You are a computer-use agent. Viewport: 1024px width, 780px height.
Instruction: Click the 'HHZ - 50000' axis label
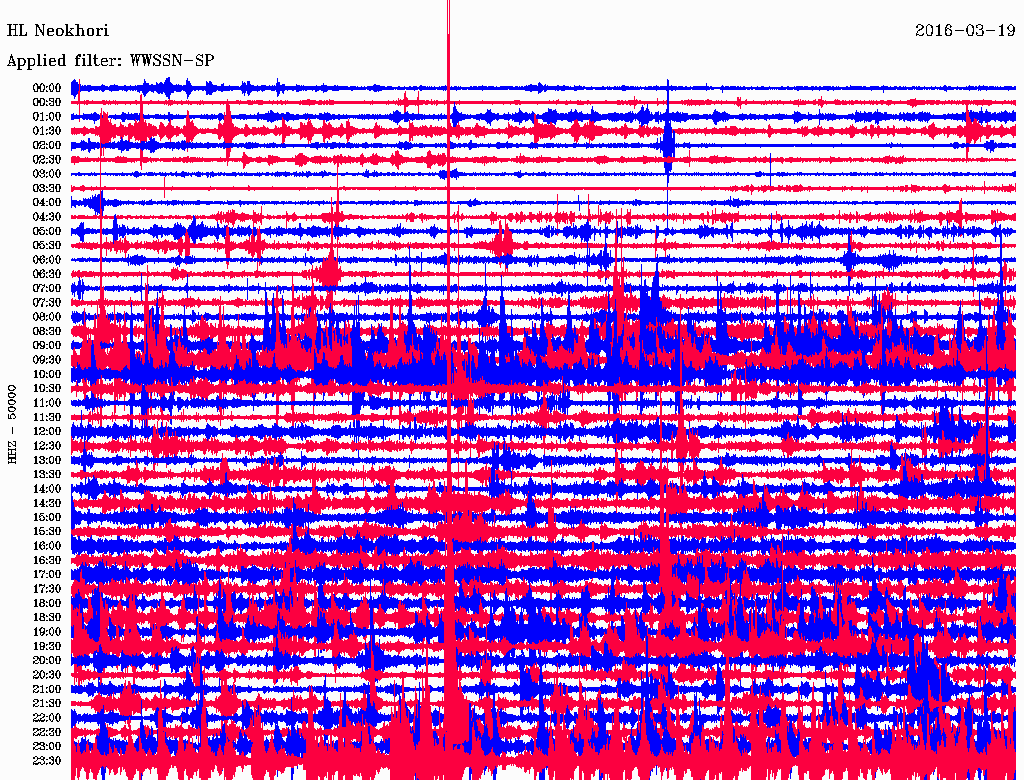tap(12, 424)
